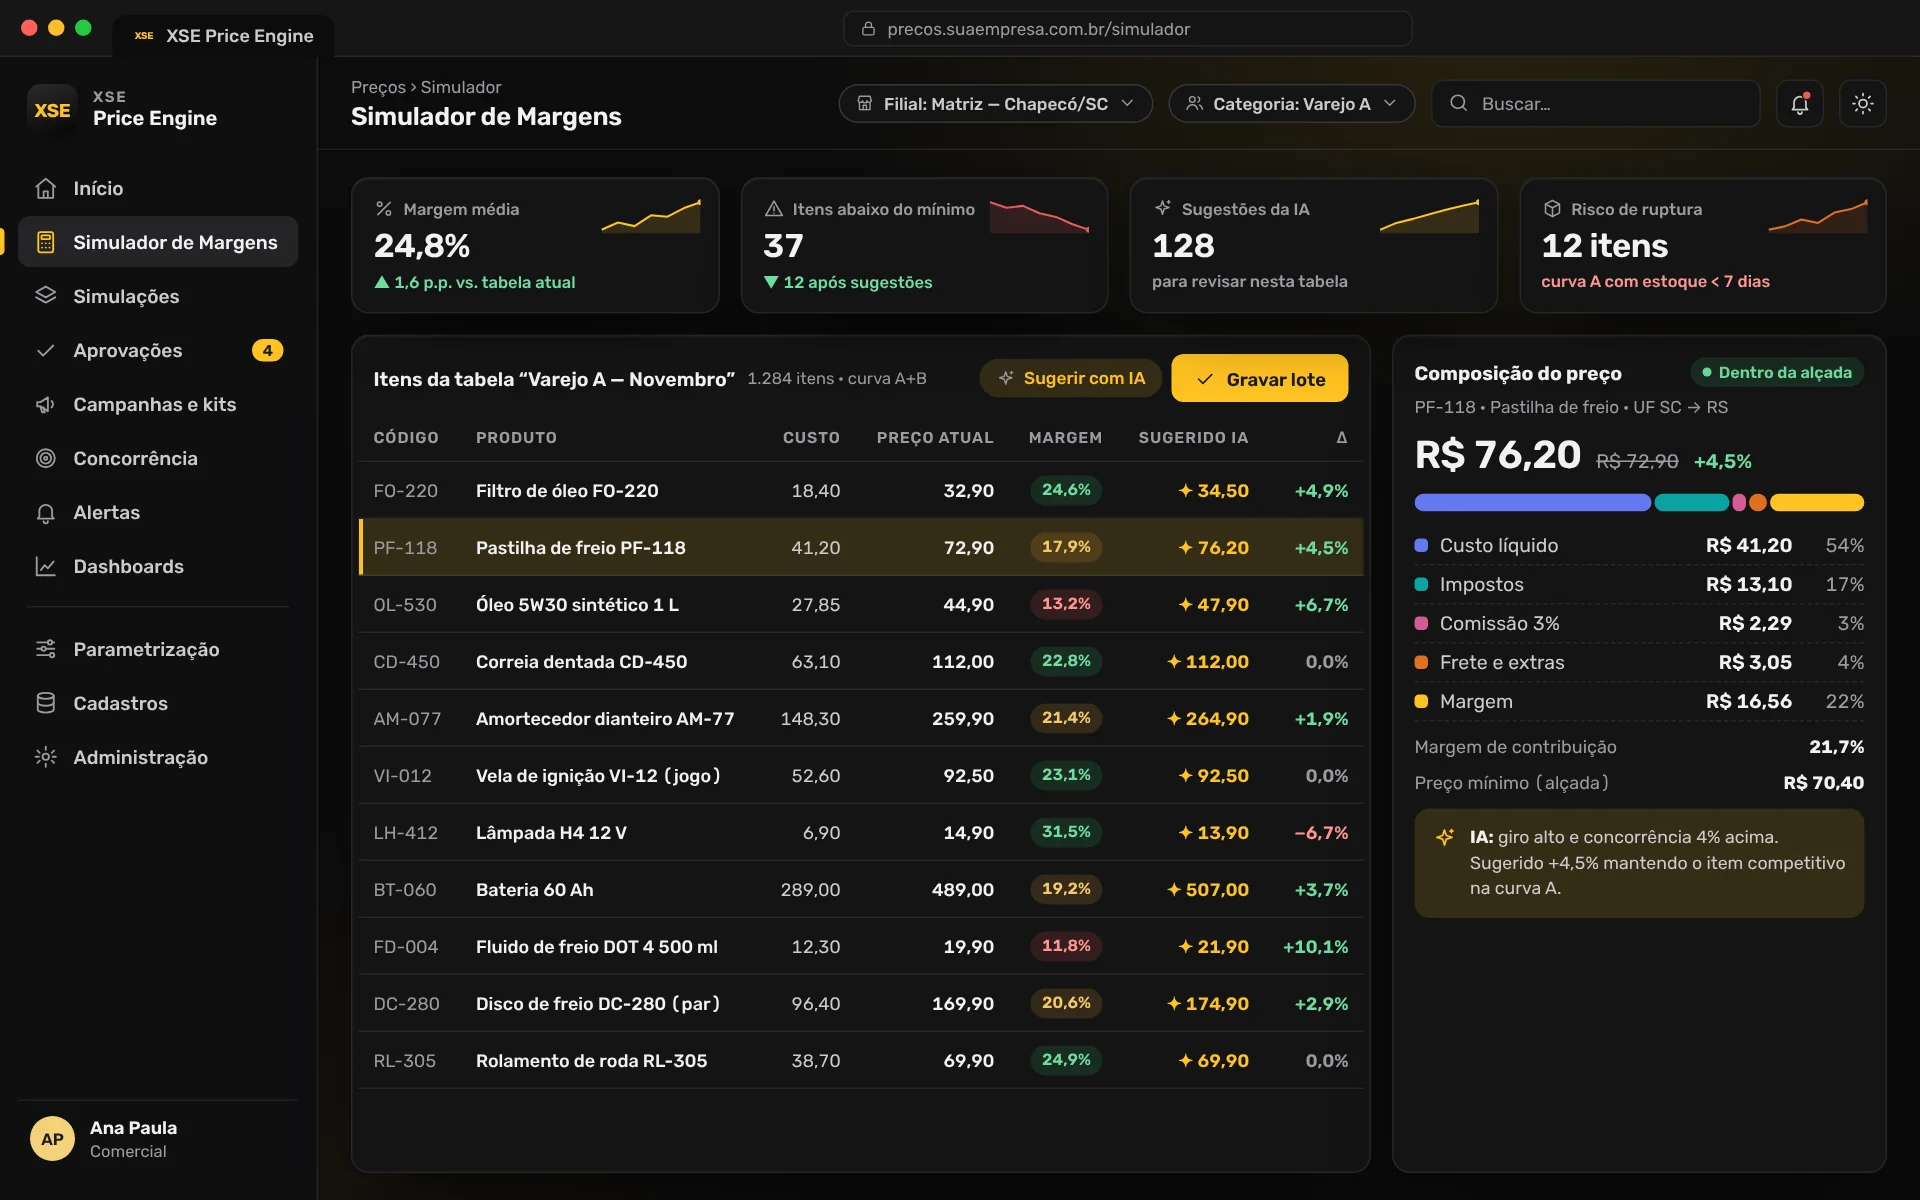Open the Filial: Matriz — Chapecó/SC dropdown
Viewport: 1920px width, 1200px height.
995,104
